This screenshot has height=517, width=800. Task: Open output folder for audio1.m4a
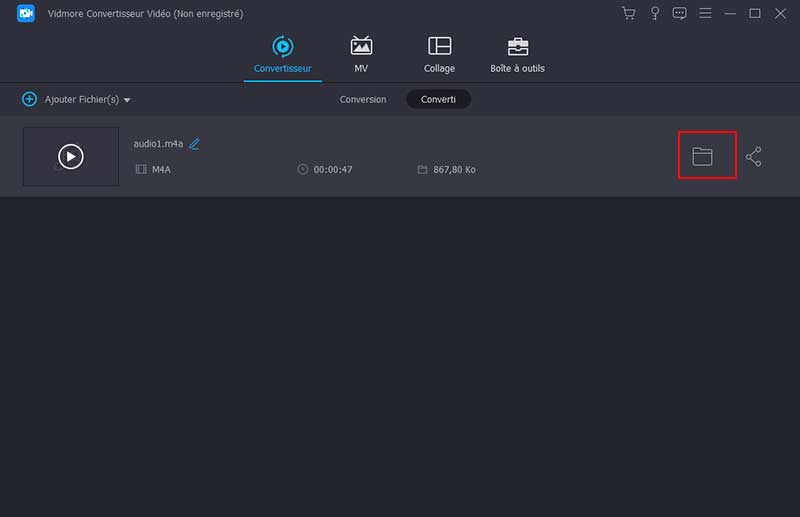(702, 156)
